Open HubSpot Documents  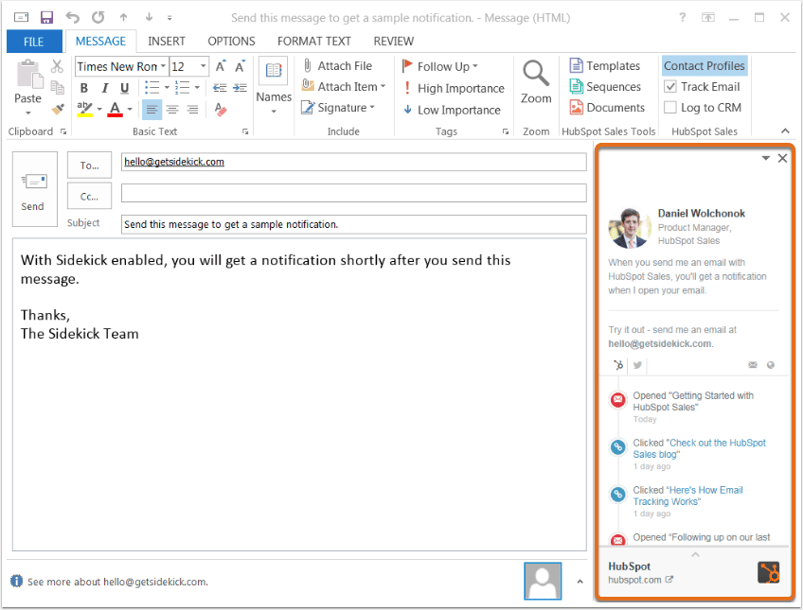pyautogui.click(x=607, y=108)
